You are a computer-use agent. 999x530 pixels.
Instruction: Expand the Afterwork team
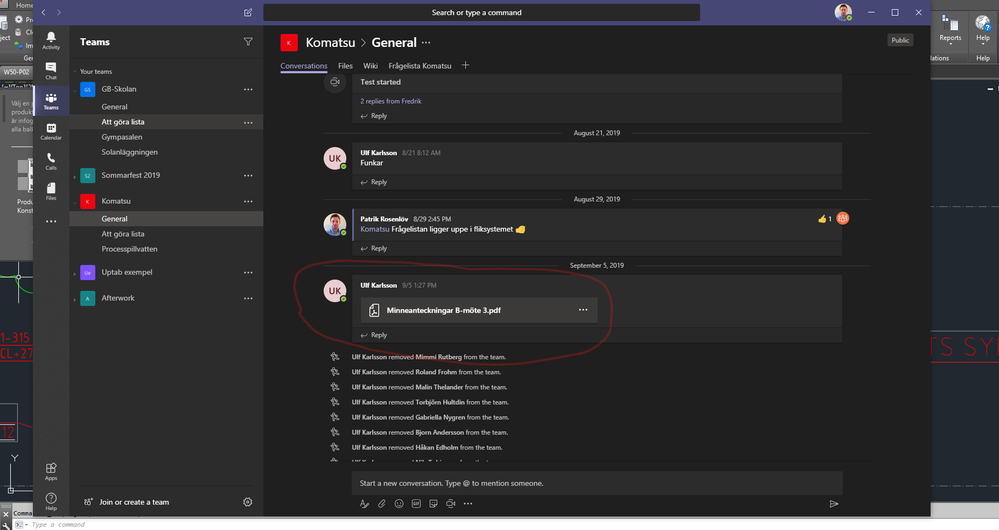(75, 299)
